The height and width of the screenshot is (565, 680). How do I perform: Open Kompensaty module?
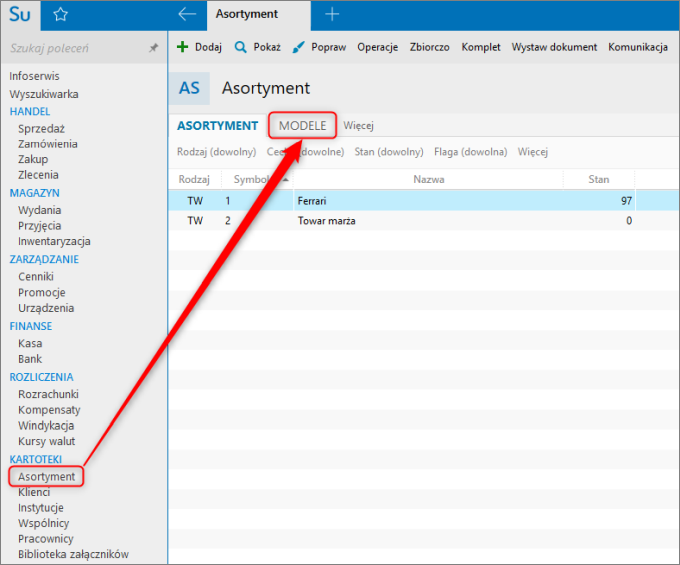coord(49,410)
